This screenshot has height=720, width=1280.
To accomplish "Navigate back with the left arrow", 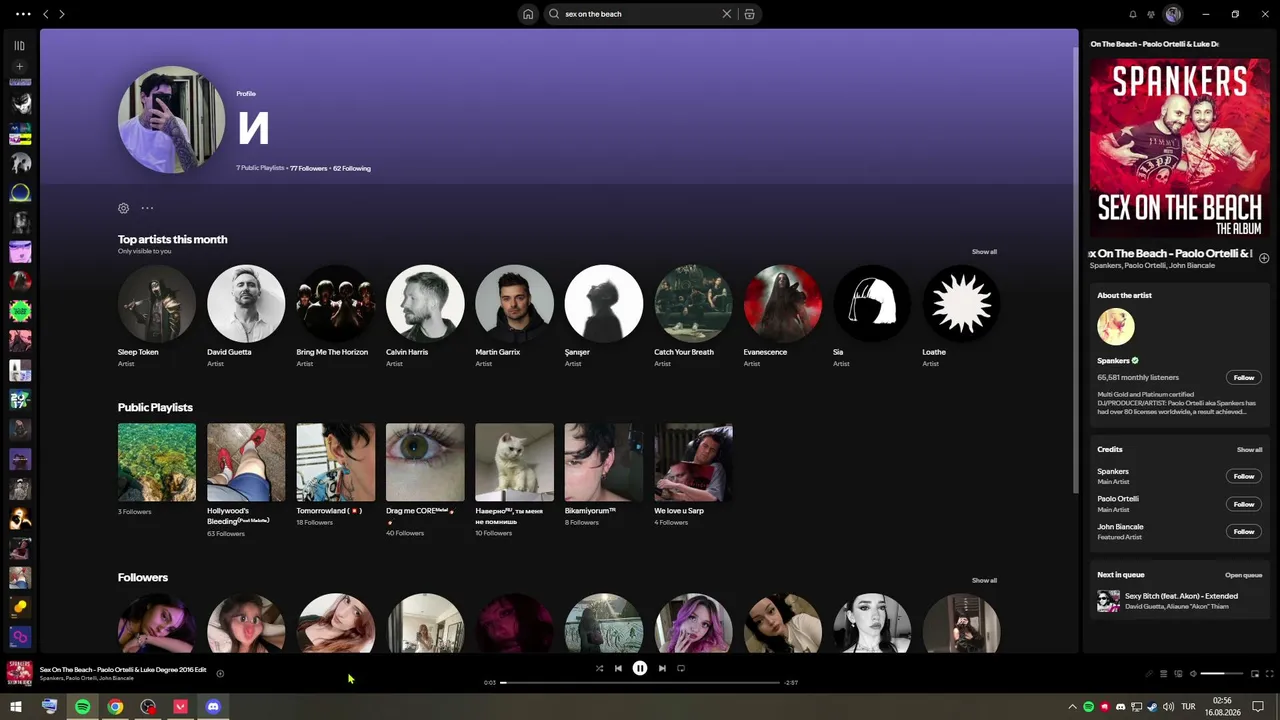I will (x=45, y=14).
